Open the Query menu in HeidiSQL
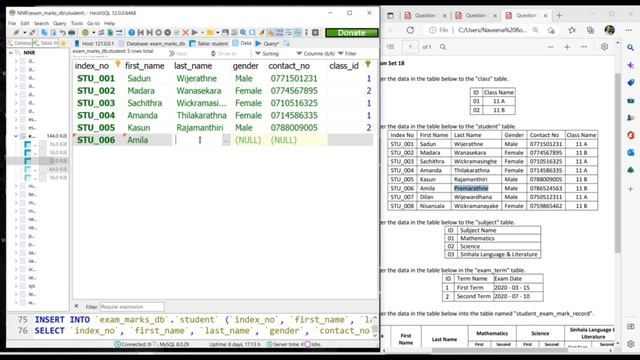Image resolution: width=640 pixels, height=360 pixels. [60, 23]
